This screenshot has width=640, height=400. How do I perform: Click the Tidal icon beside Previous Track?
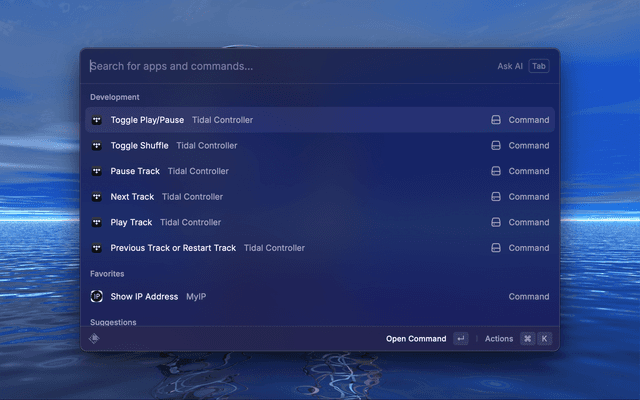97,248
